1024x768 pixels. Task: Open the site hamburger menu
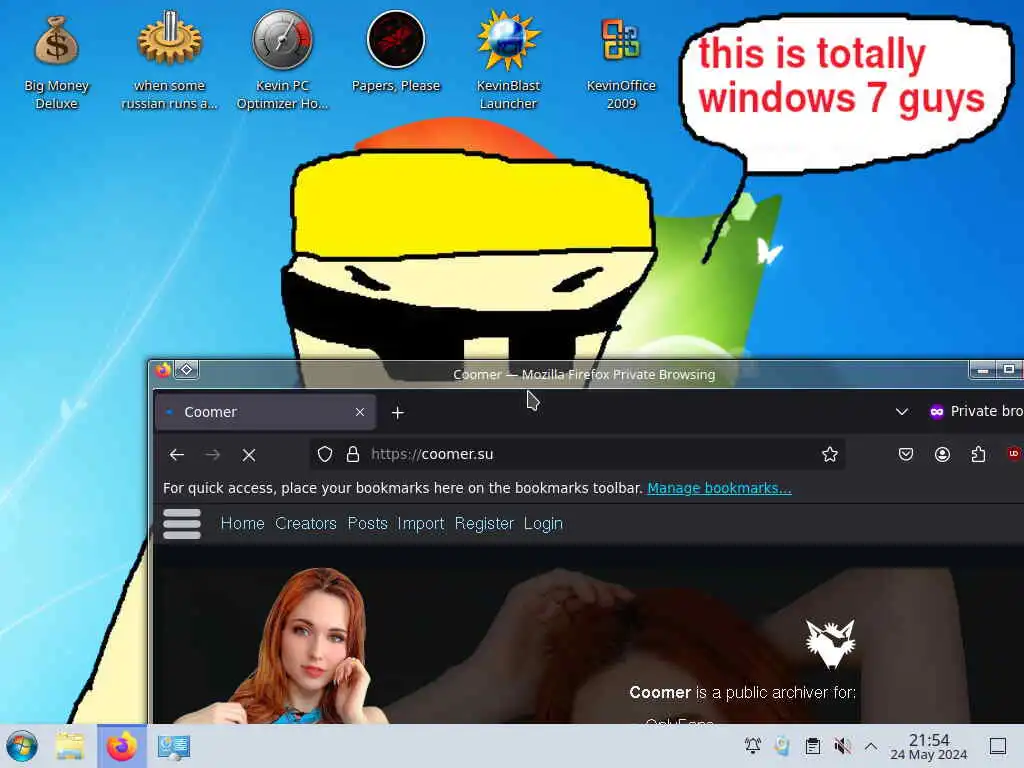pyautogui.click(x=182, y=524)
